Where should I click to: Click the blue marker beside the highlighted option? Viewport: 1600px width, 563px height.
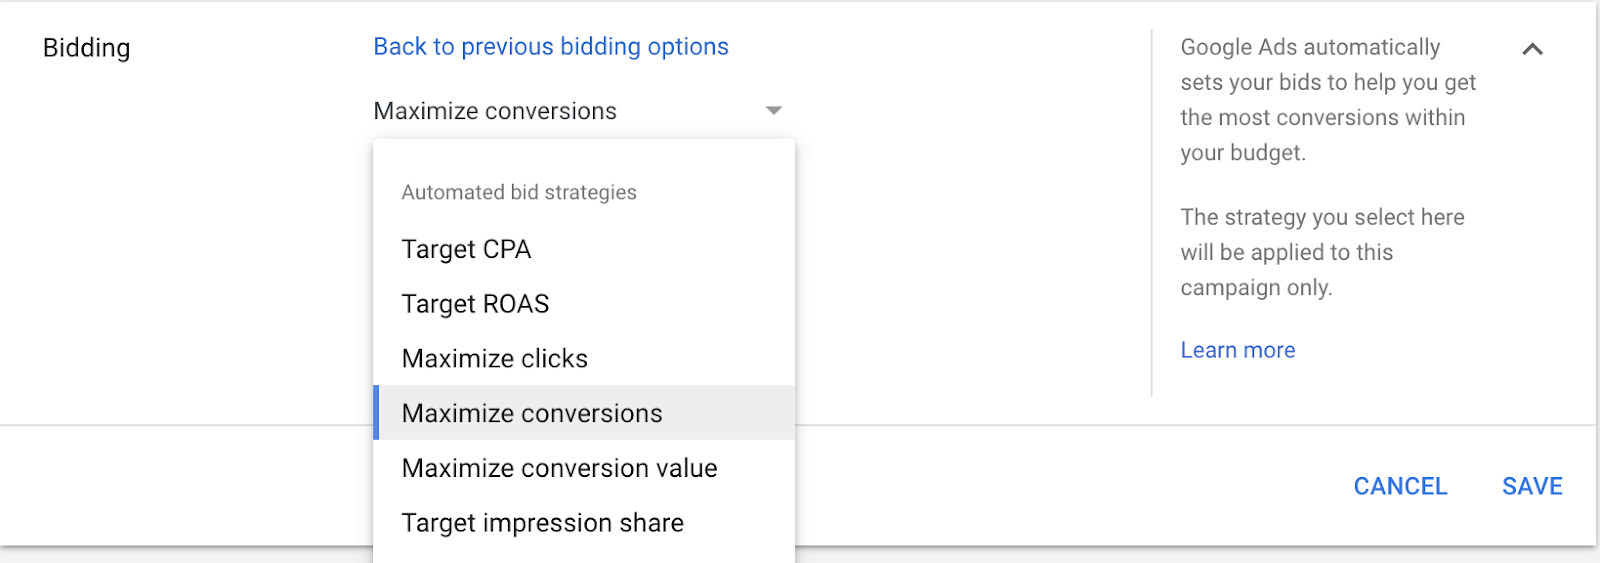(x=376, y=413)
